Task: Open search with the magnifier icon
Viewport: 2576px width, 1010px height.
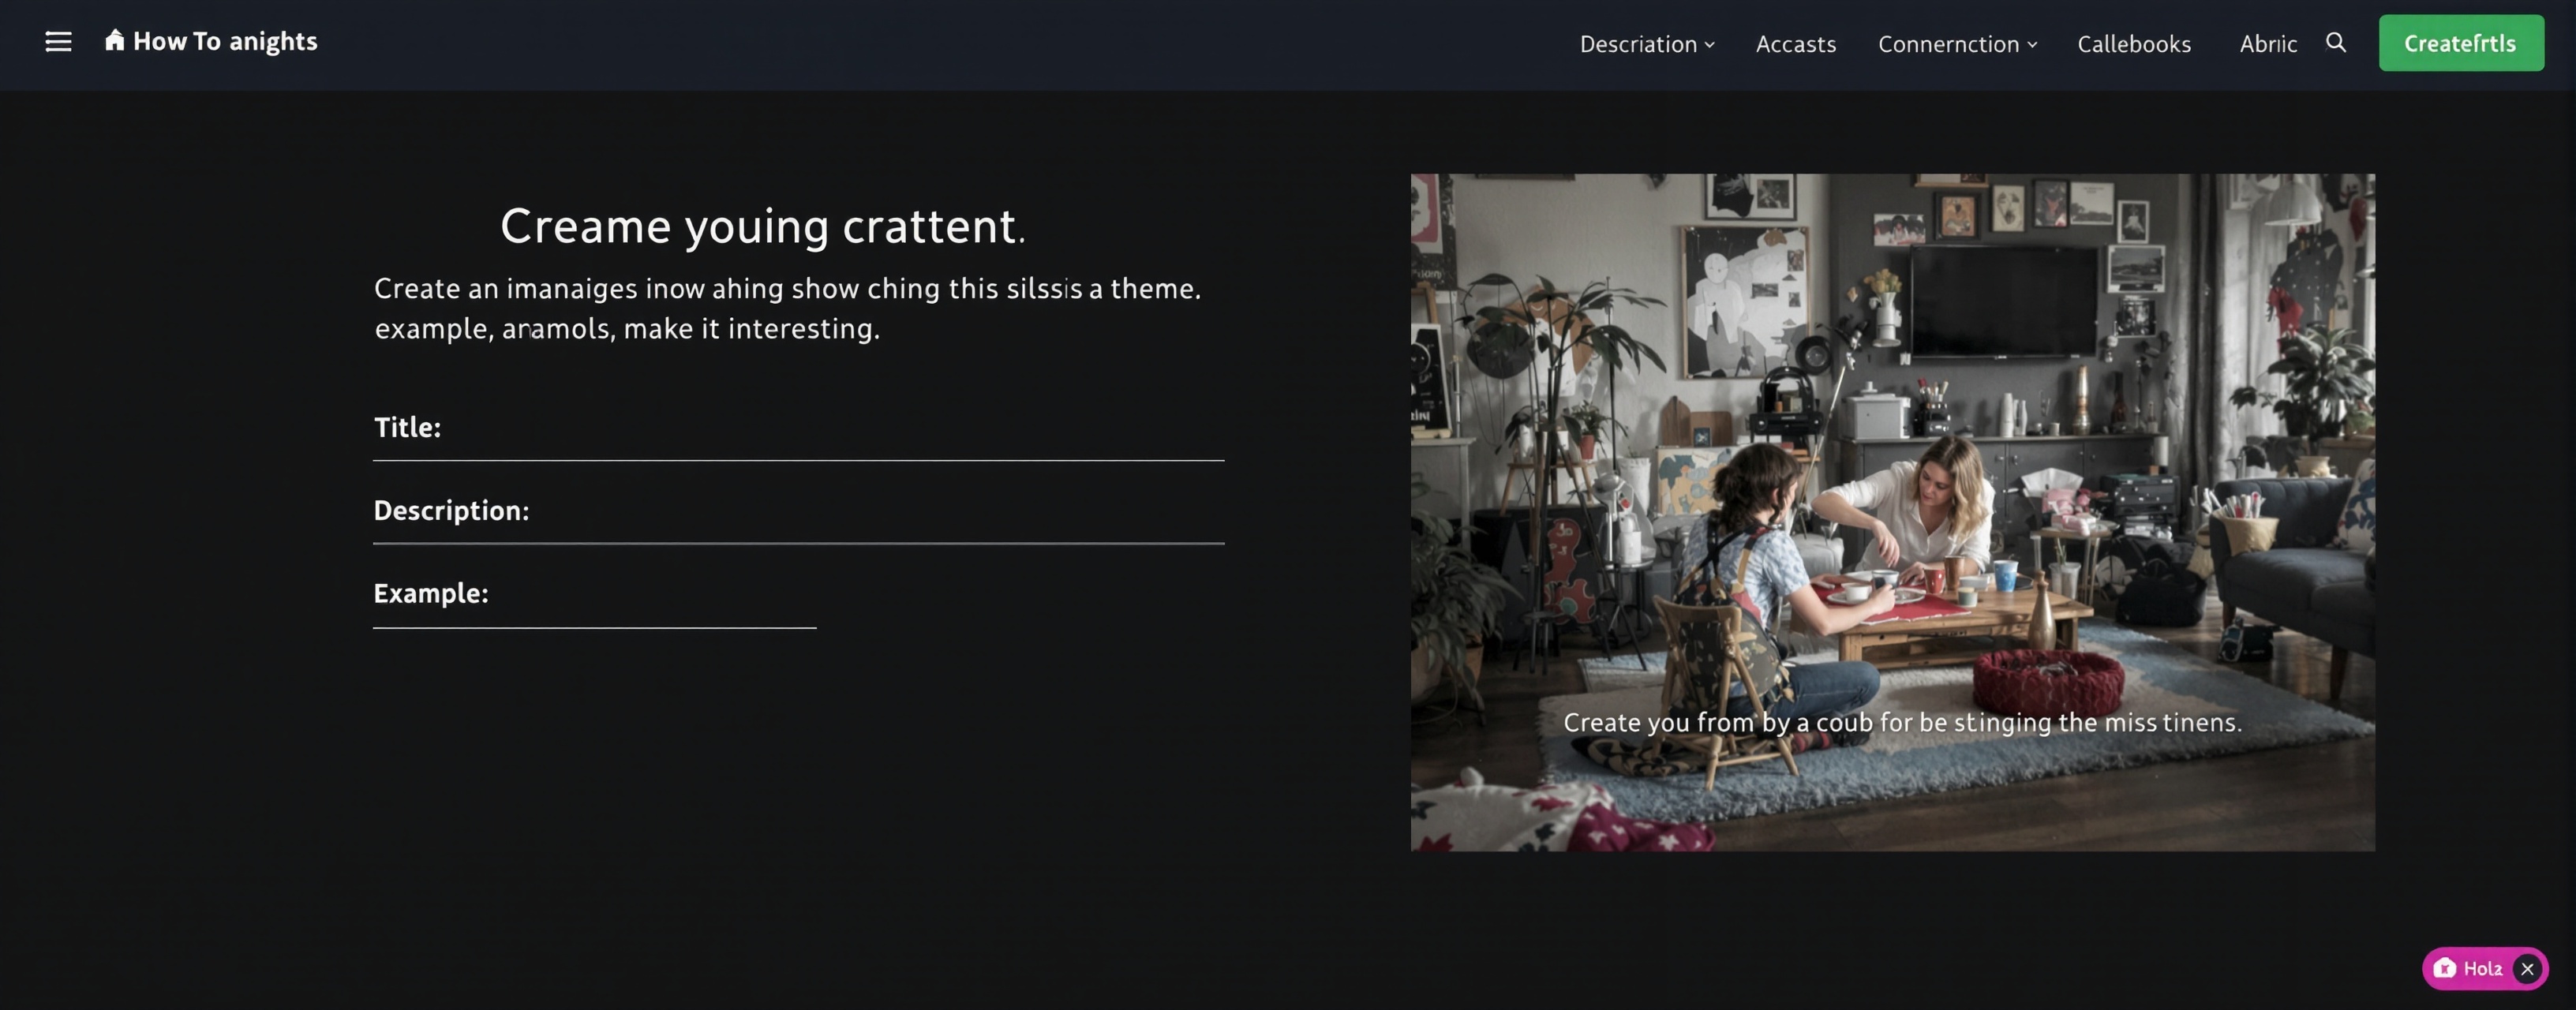Action: point(2336,42)
